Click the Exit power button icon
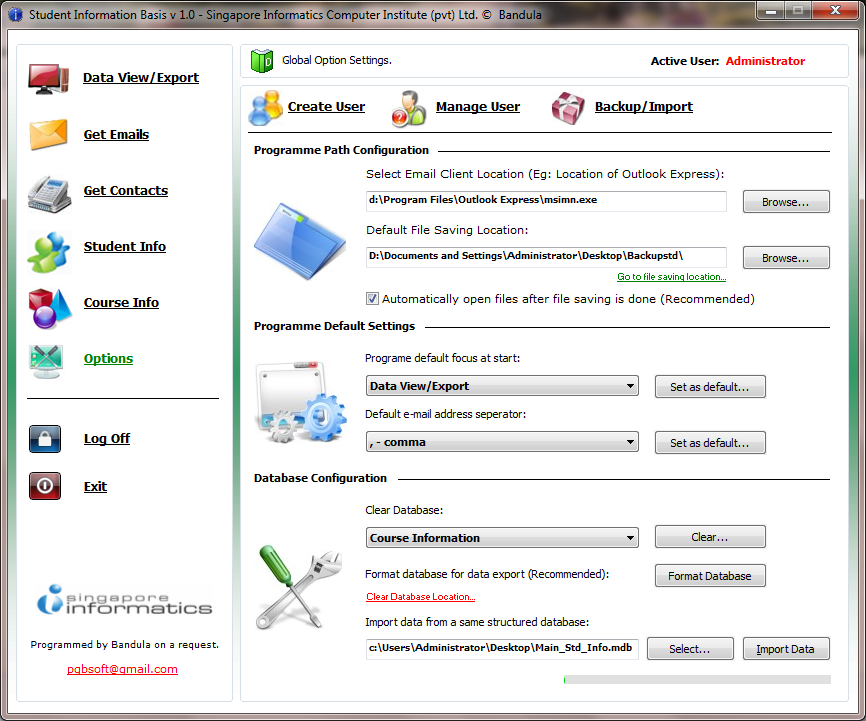 click(x=44, y=486)
